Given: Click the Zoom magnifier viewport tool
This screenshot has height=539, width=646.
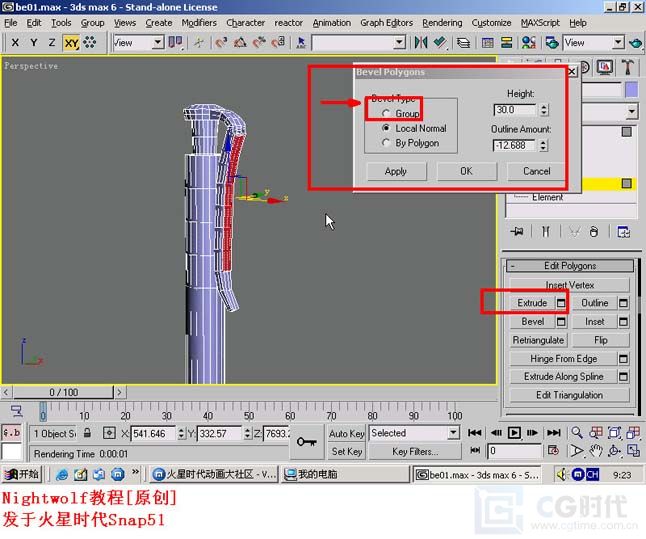Looking at the screenshot, I should [577, 433].
